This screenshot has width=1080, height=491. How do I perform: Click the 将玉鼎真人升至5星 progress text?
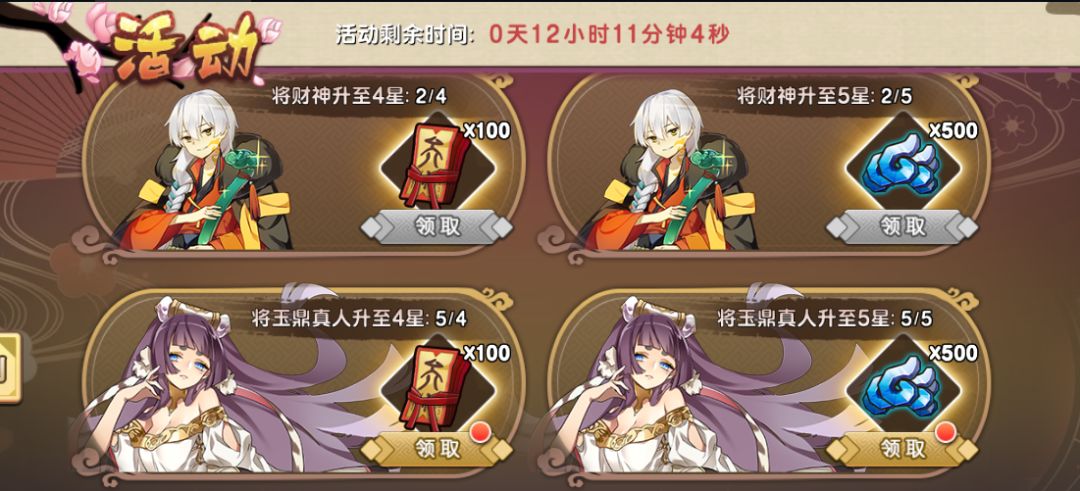click(824, 319)
